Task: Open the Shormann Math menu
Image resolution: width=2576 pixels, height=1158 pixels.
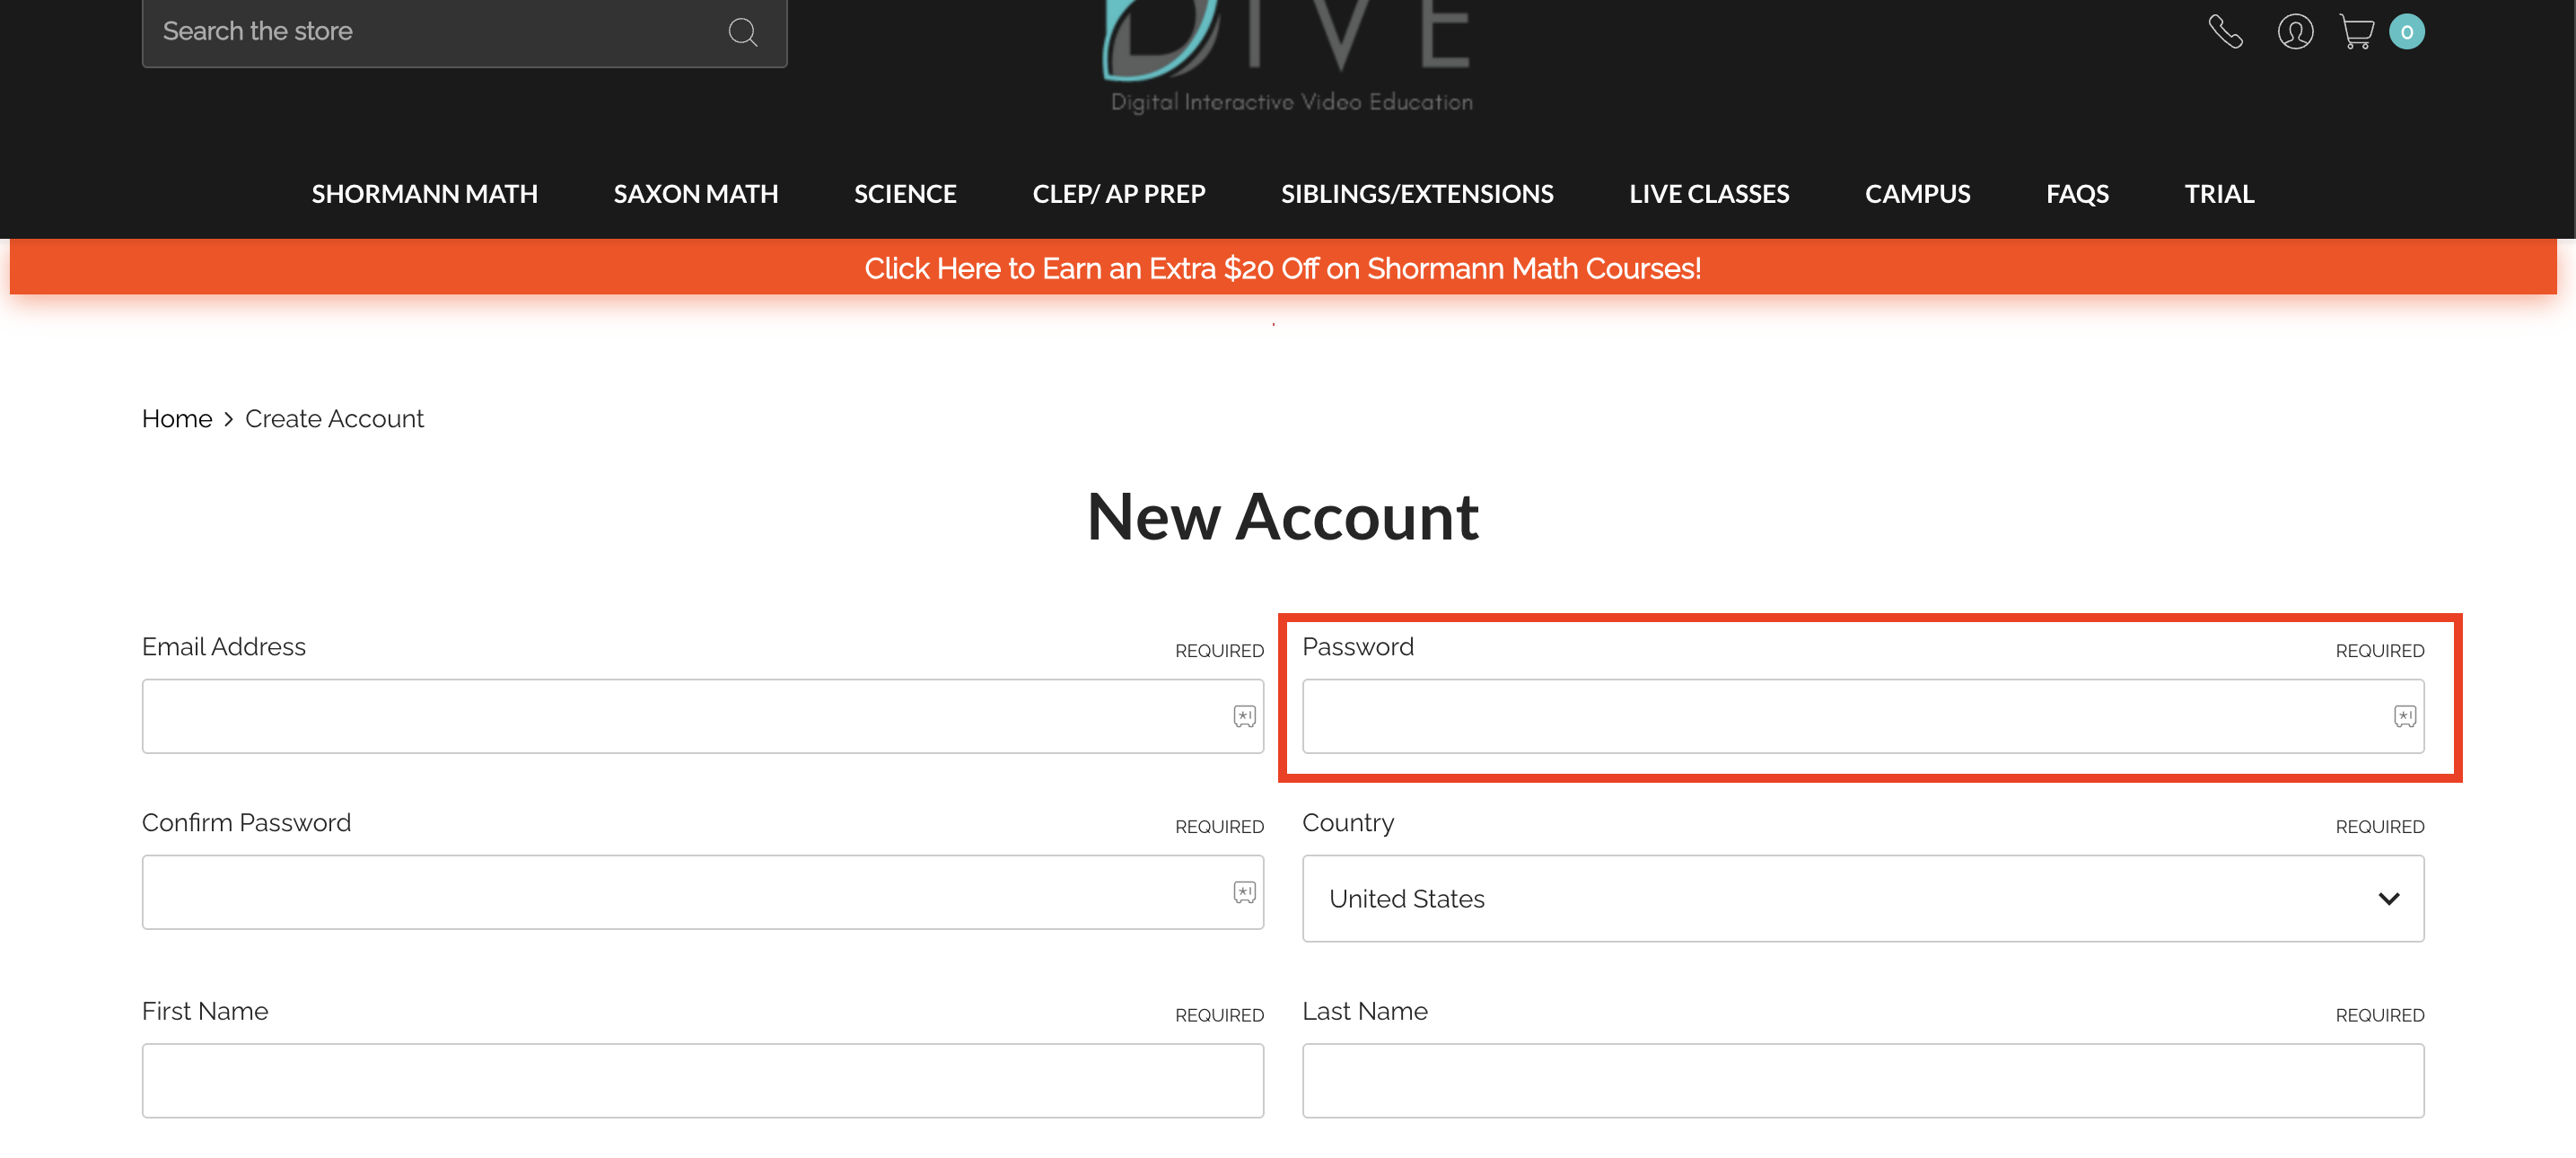Action: 424,194
